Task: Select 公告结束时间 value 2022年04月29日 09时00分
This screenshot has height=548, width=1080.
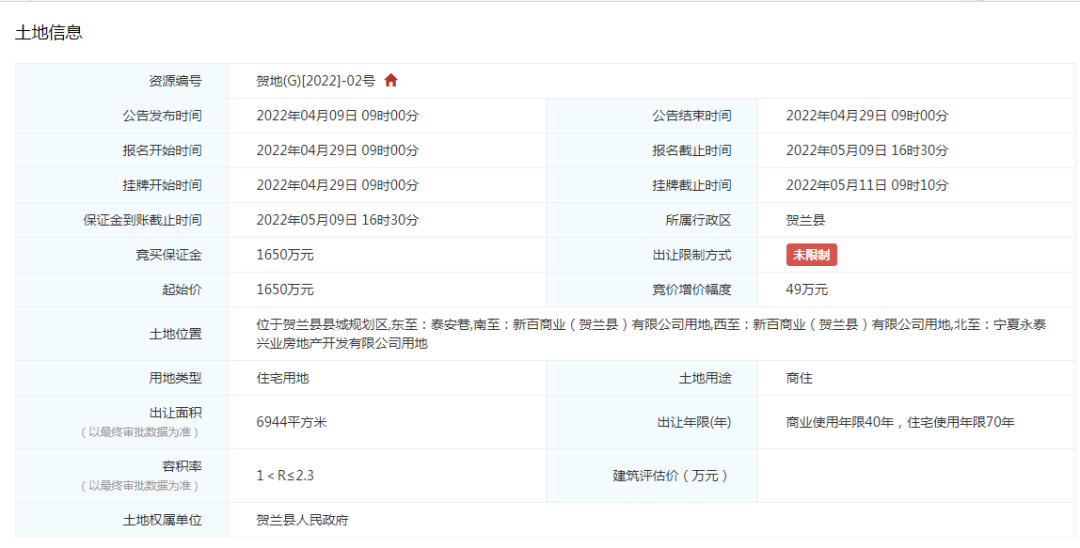Action: coord(867,116)
